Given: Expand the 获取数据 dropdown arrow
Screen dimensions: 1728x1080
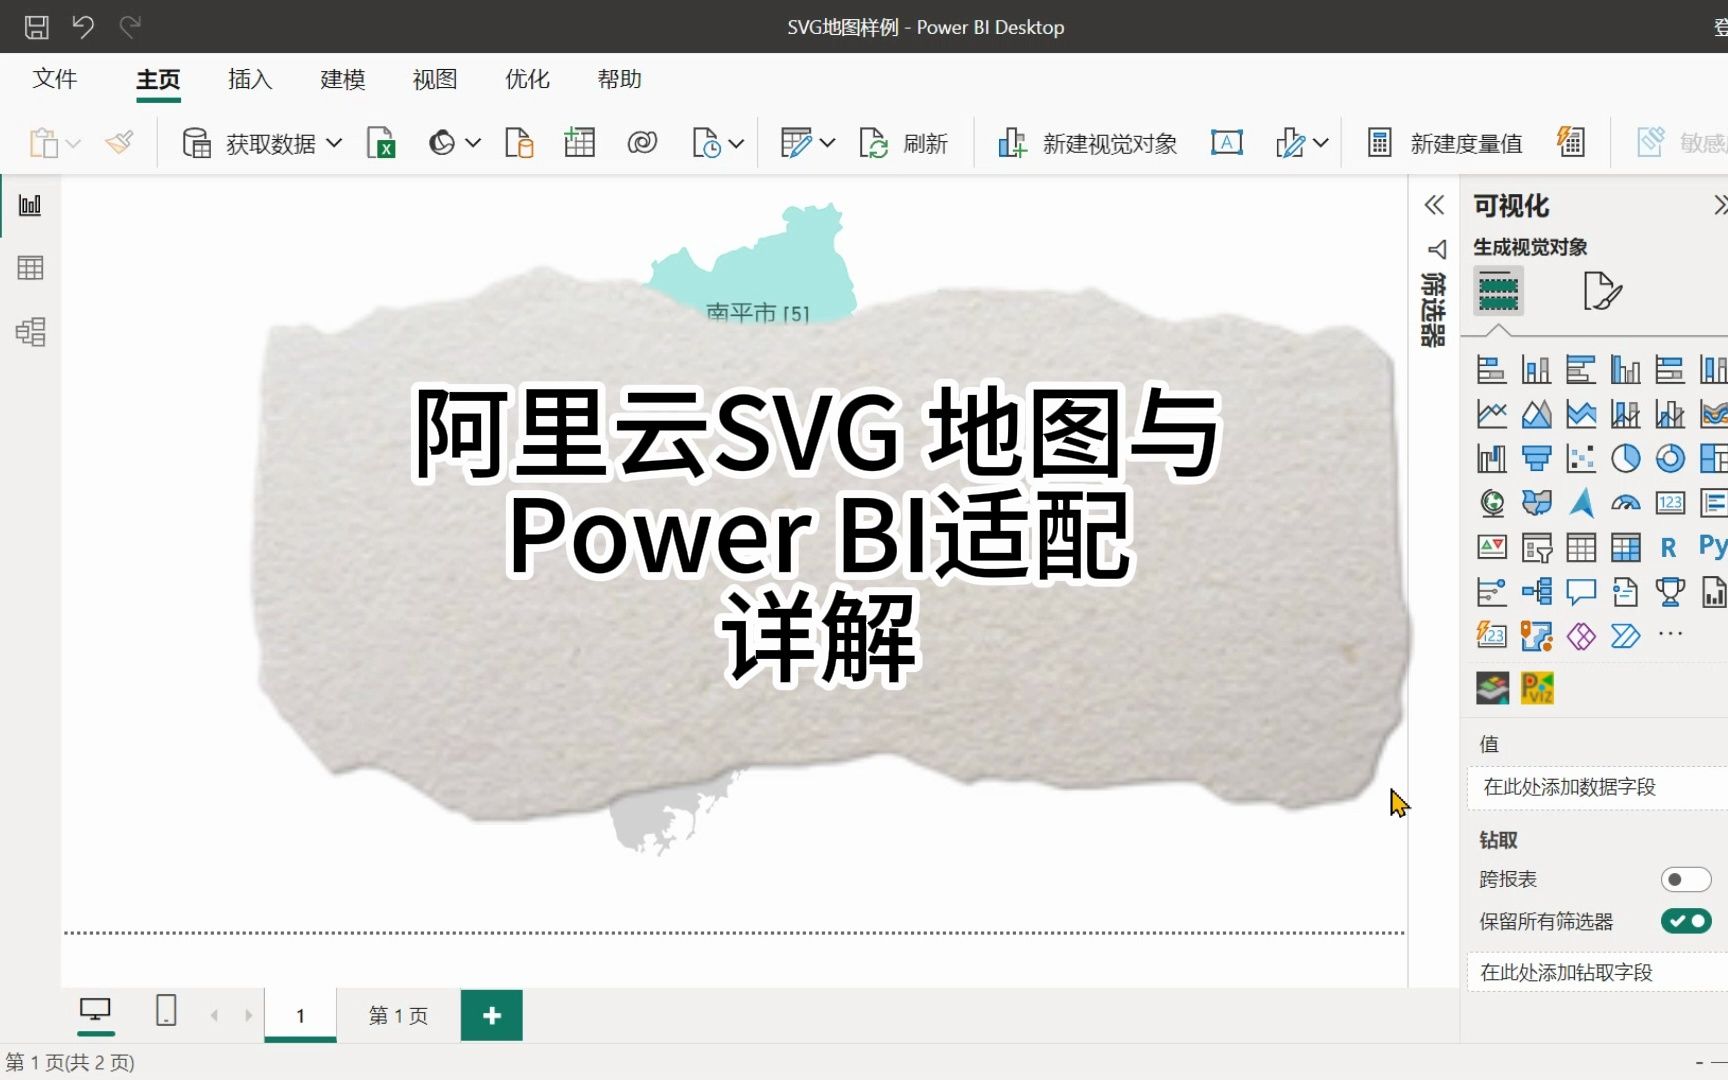Looking at the screenshot, I should coord(334,144).
